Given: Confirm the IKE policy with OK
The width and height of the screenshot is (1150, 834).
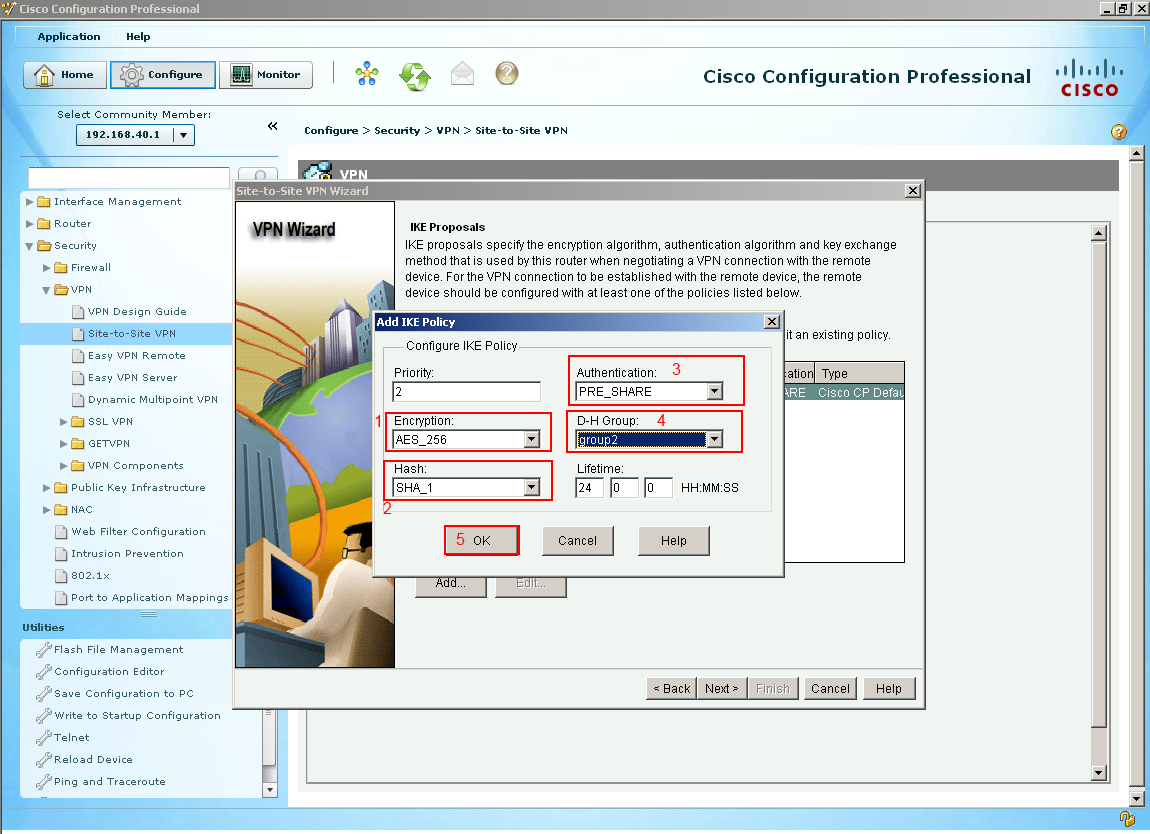Looking at the screenshot, I should pos(482,541).
